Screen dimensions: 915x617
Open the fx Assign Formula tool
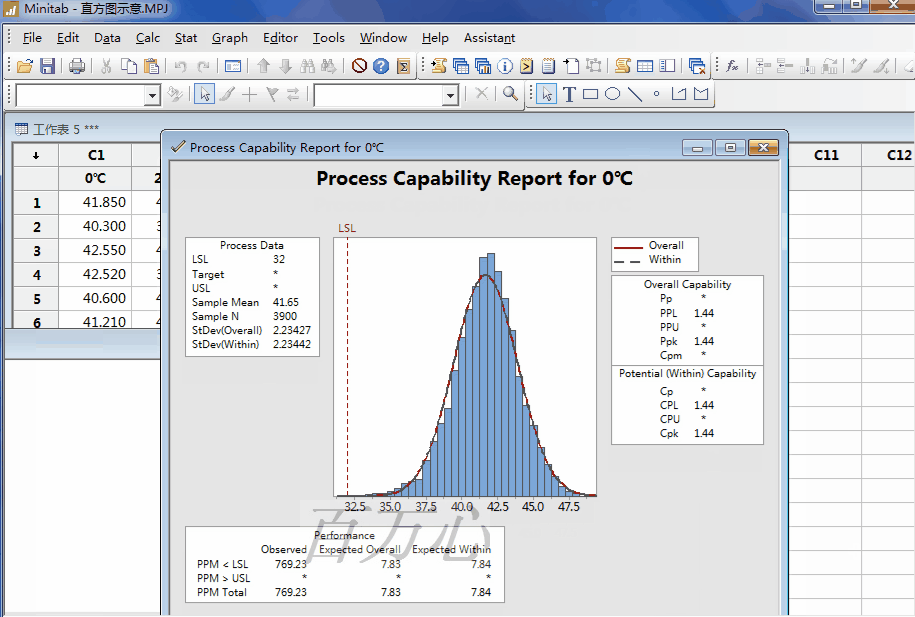(732, 66)
